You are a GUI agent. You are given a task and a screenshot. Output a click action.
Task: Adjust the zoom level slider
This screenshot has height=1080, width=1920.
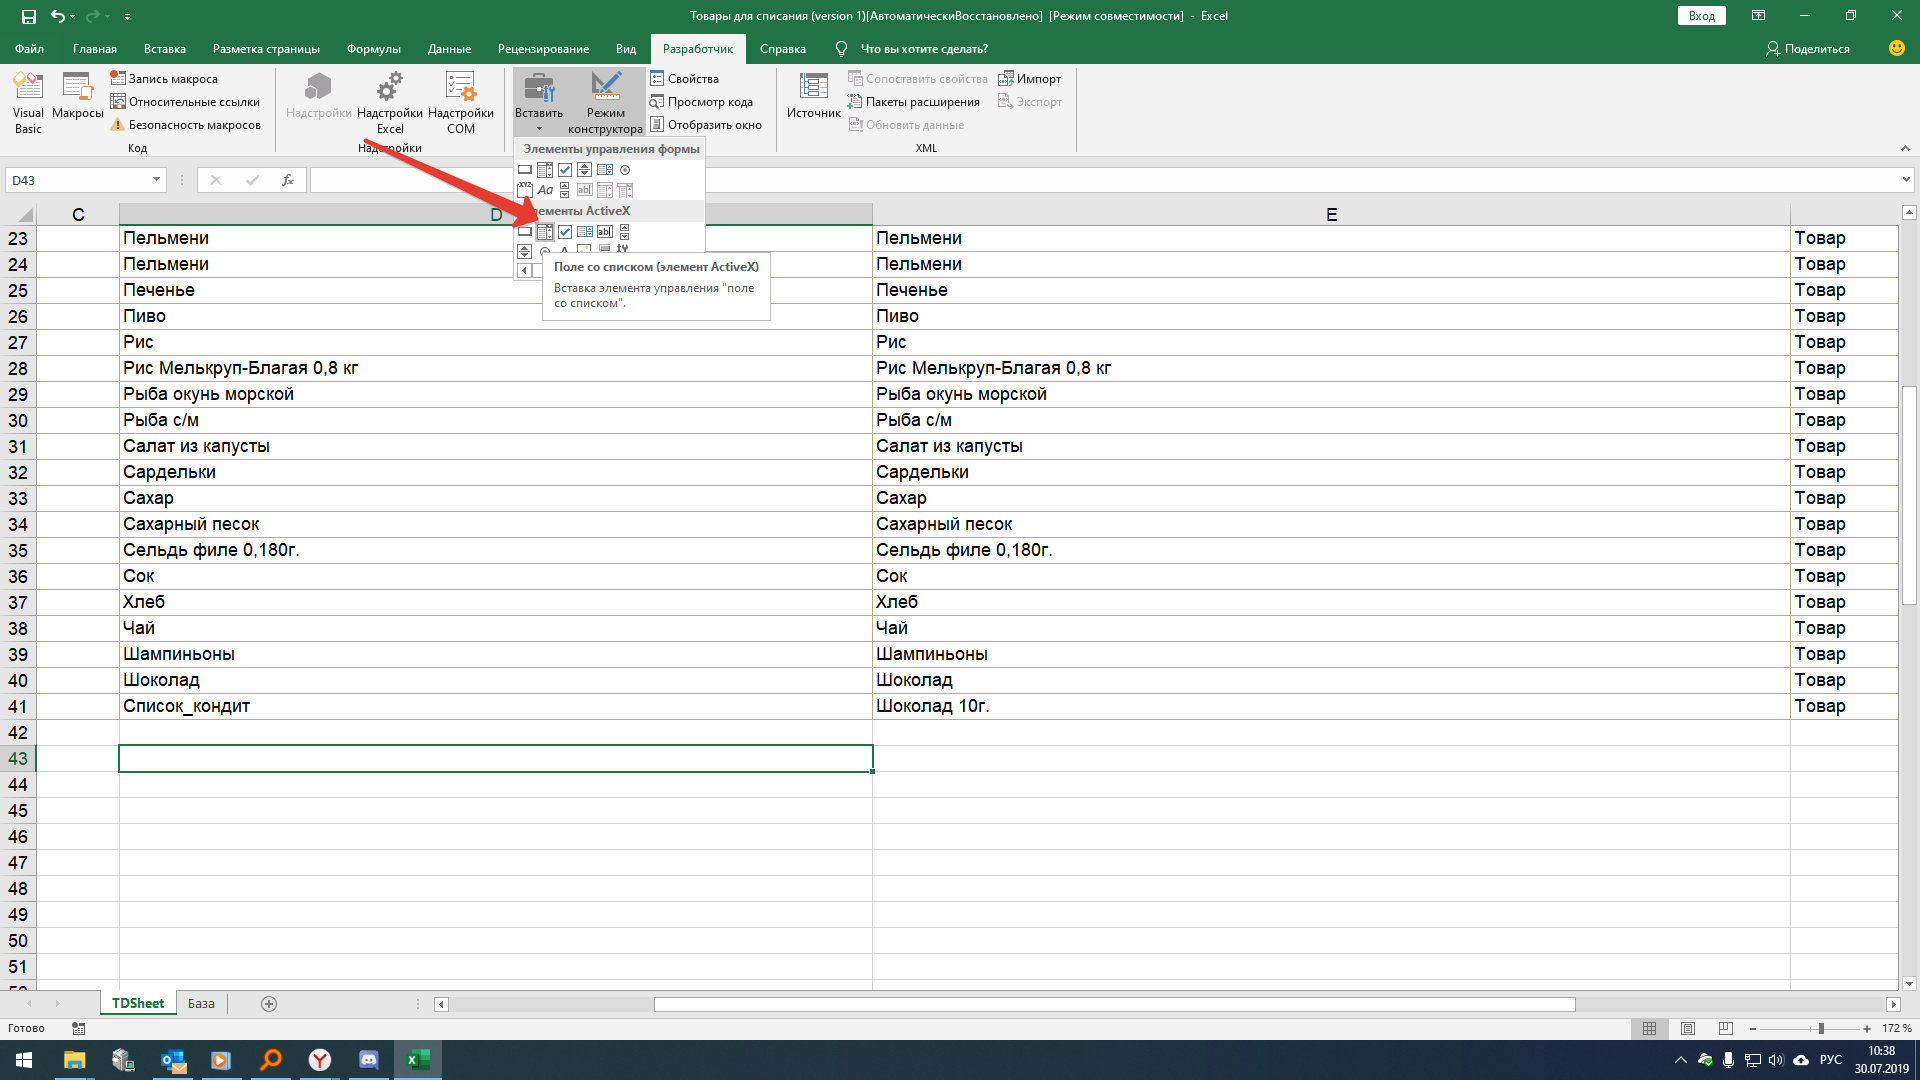(x=1821, y=1028)
